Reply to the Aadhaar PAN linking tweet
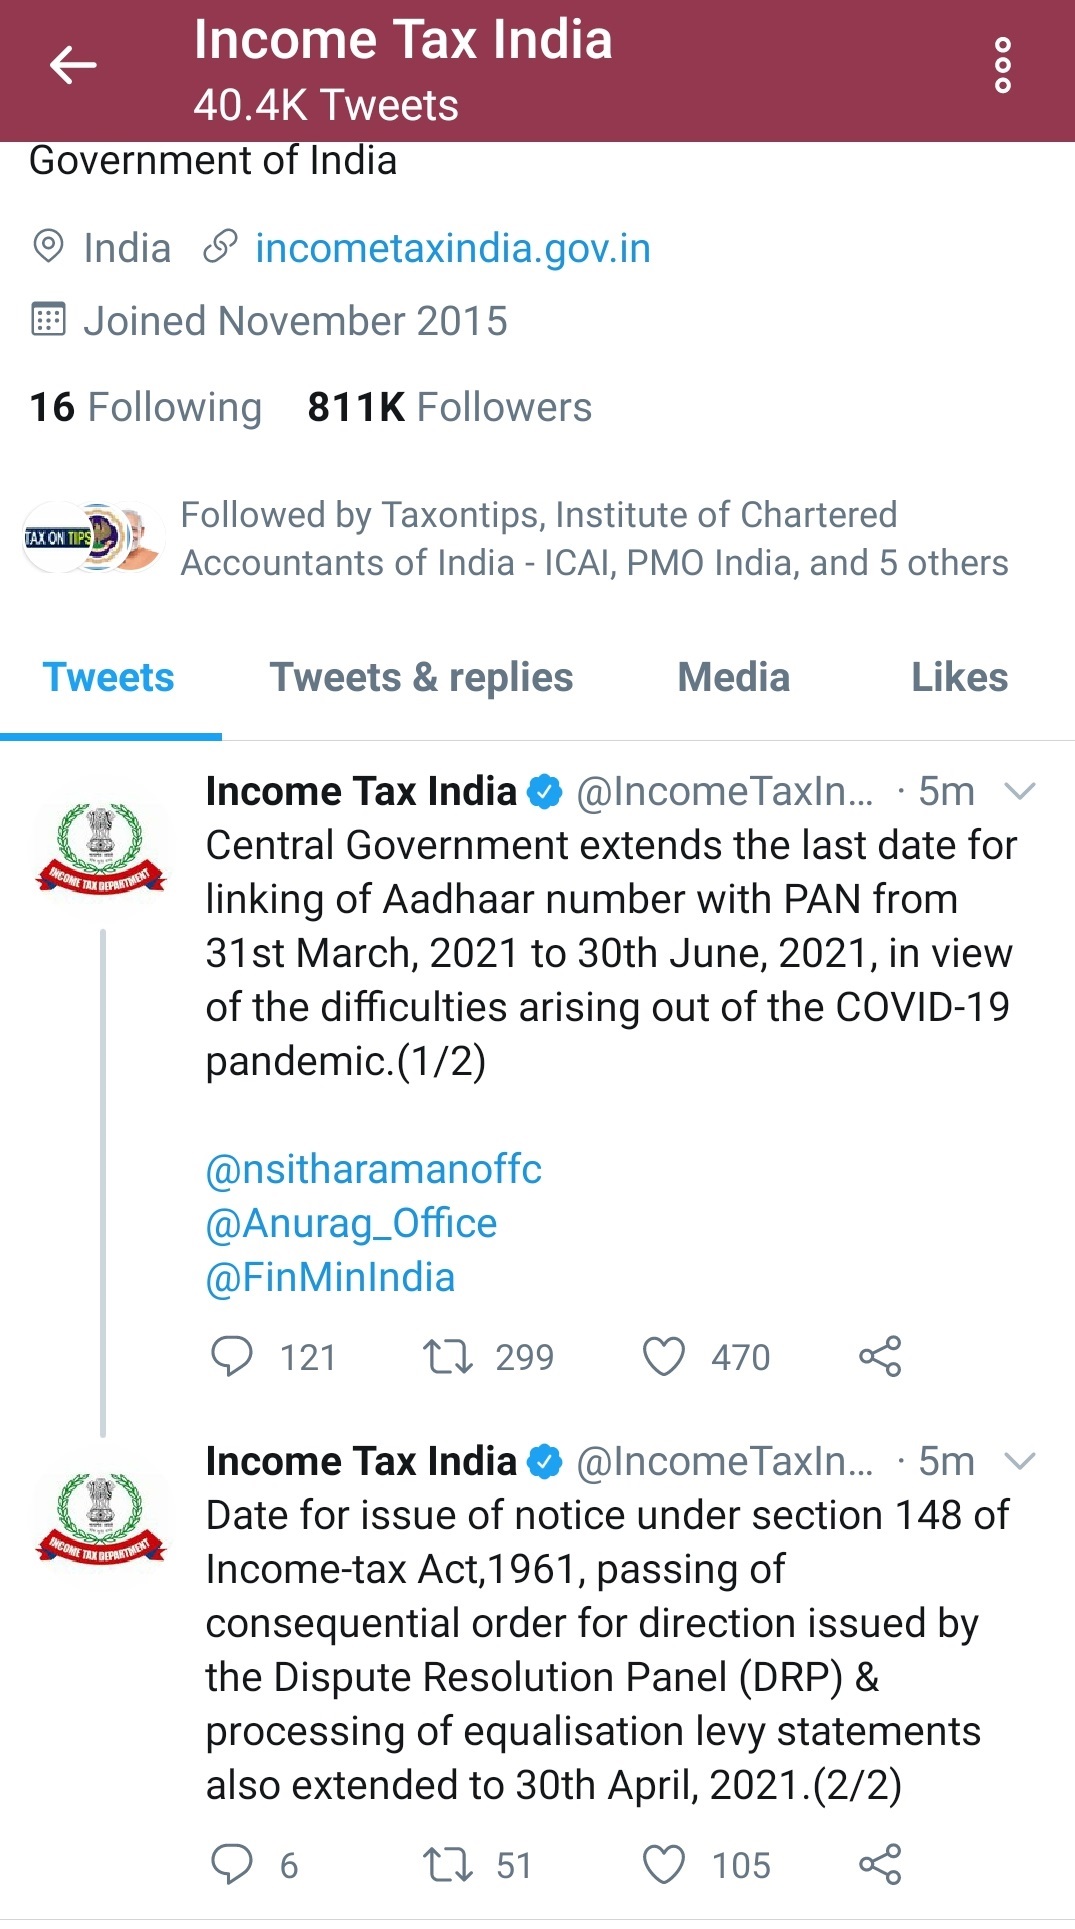 coord(232,1357)
